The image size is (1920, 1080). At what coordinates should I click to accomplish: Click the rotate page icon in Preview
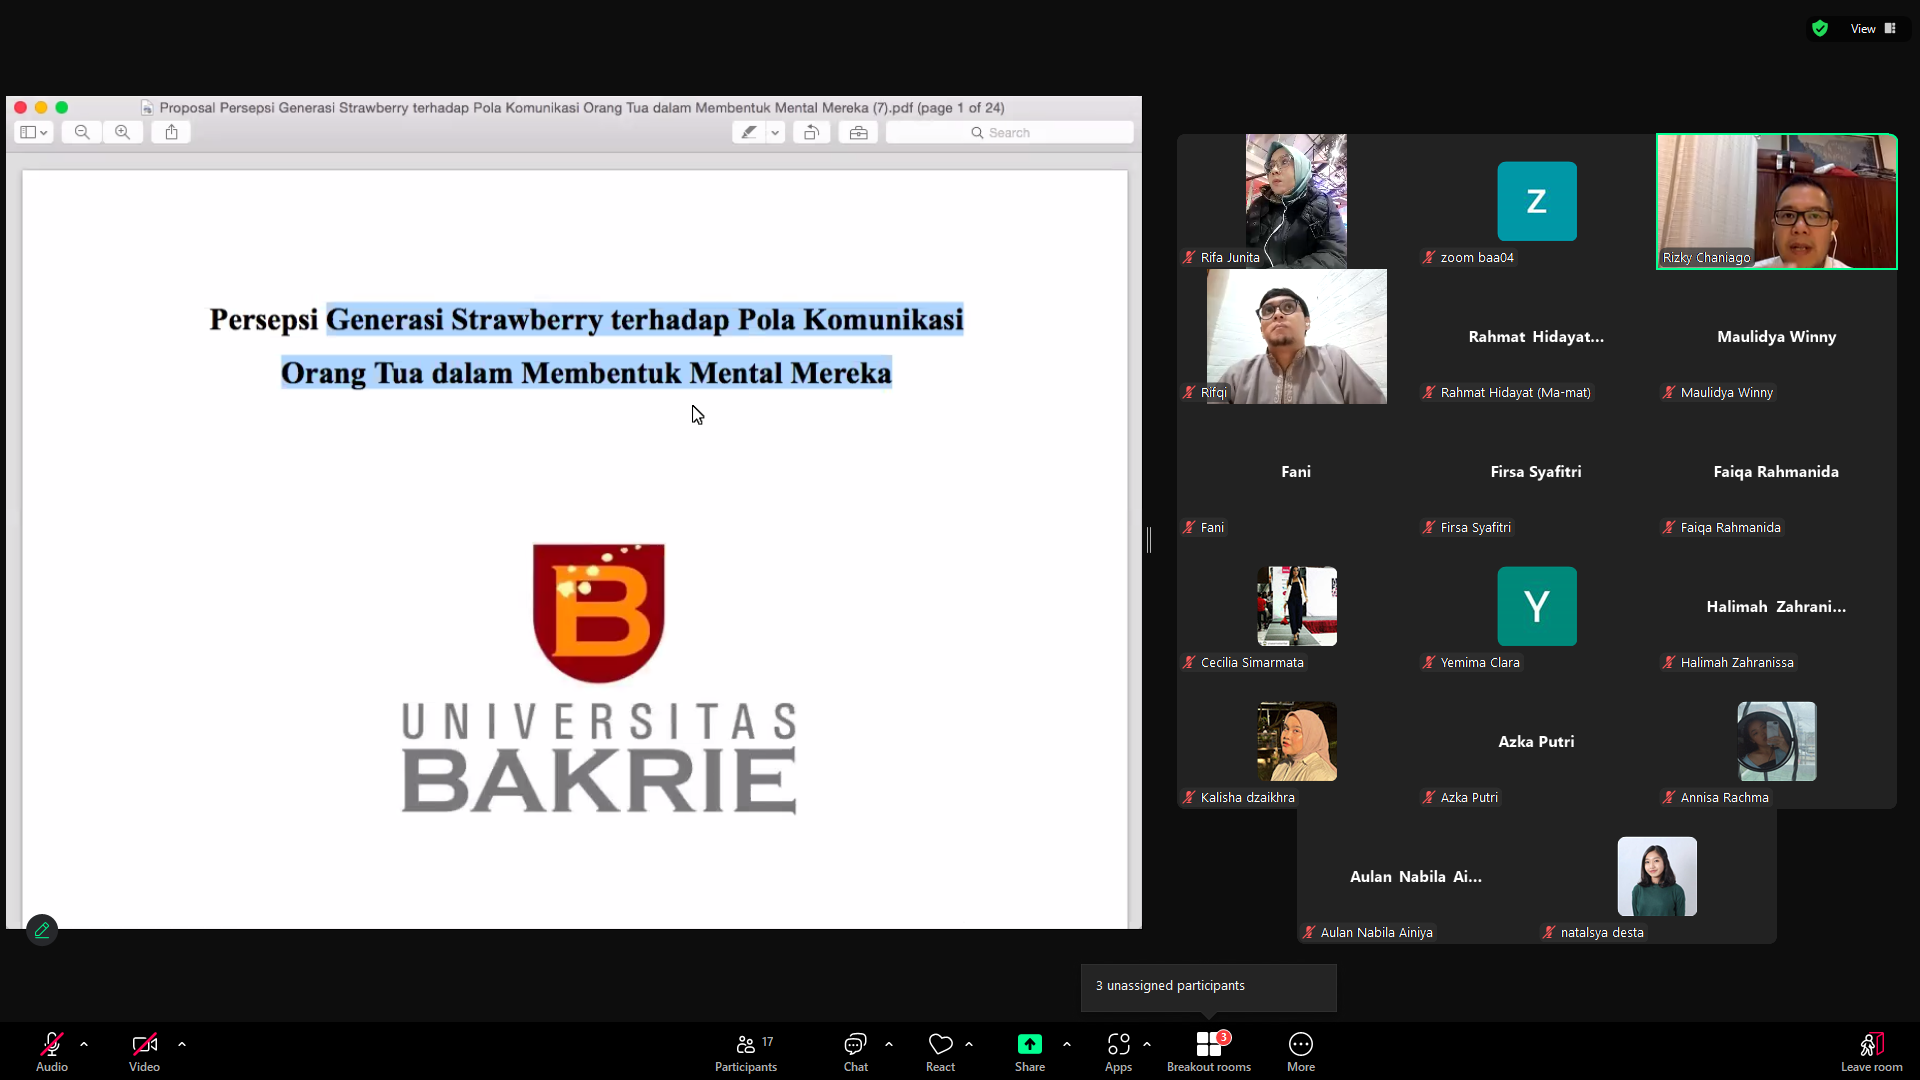tap(812, 132)
